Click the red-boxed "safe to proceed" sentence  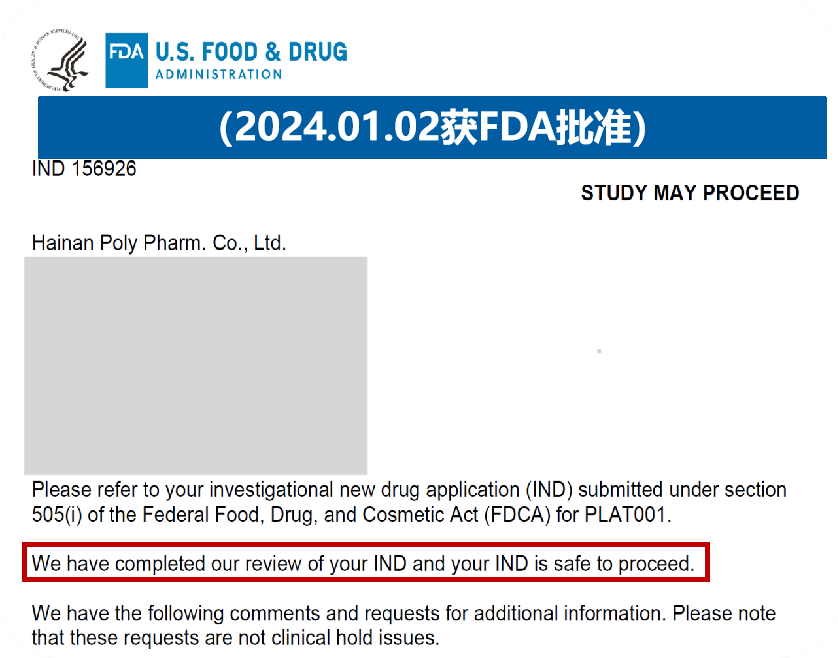point(363,563)
